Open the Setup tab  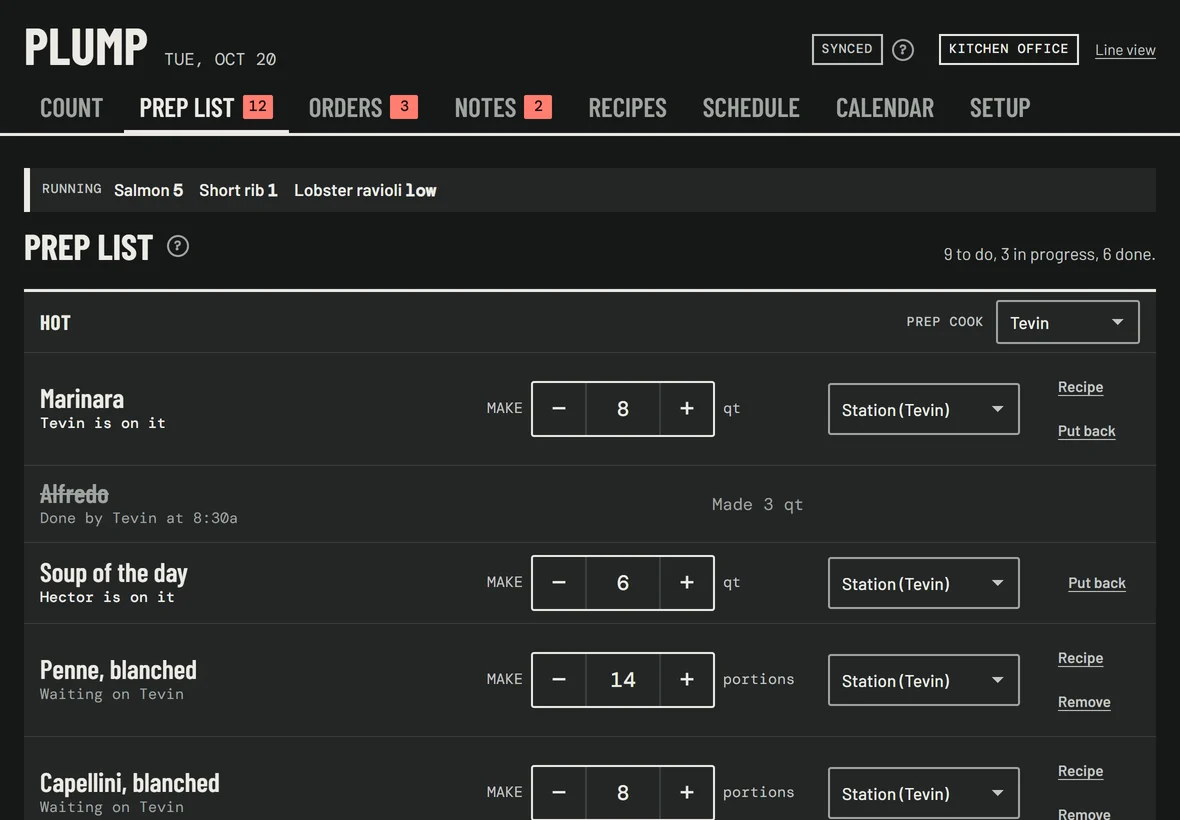pyautogui.click(x=1000, y=108)
